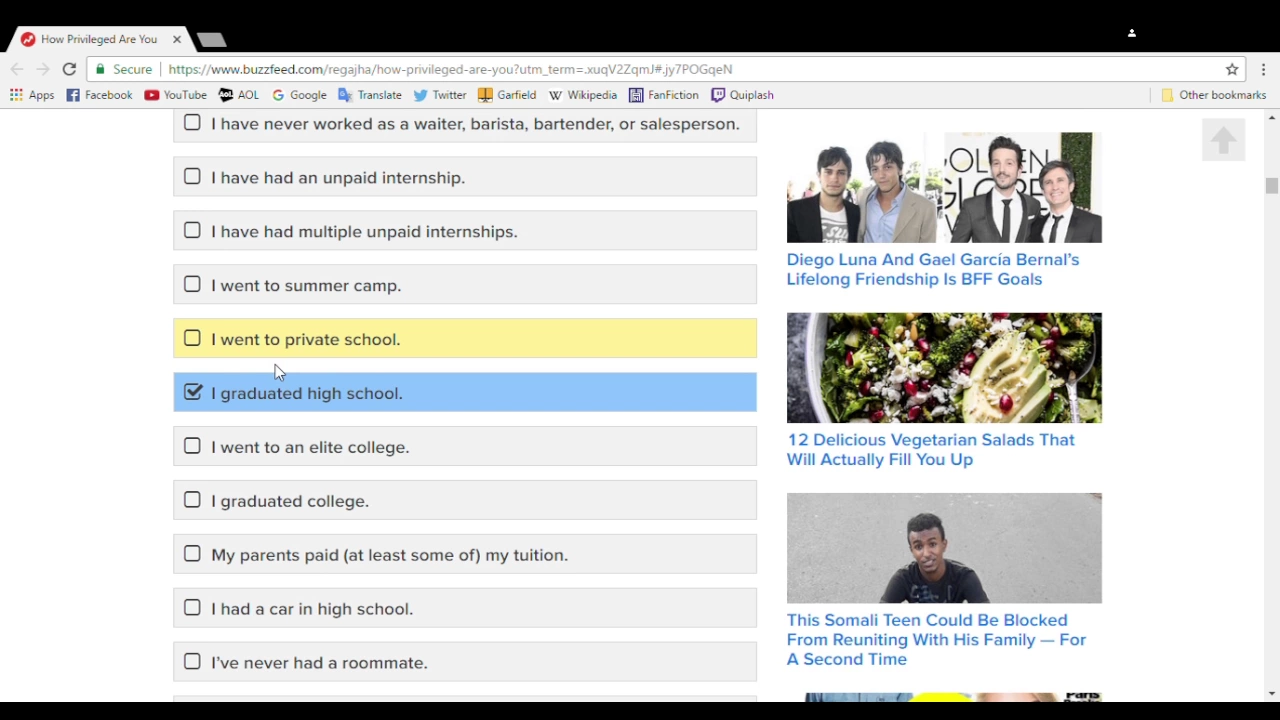Click the vertical scrollbar thumb
The width and height of the screenshot is (1280, 720).
1271,186
